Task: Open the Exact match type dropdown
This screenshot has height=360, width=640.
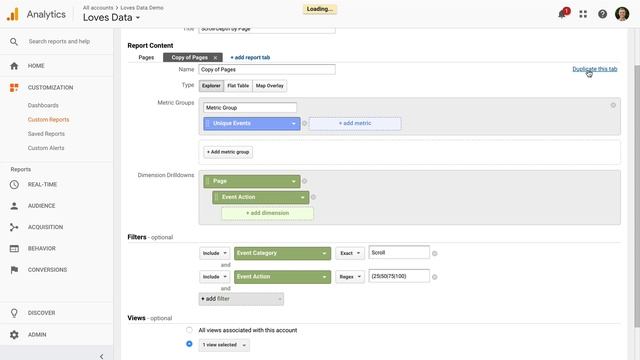Action: click(350, 253)
